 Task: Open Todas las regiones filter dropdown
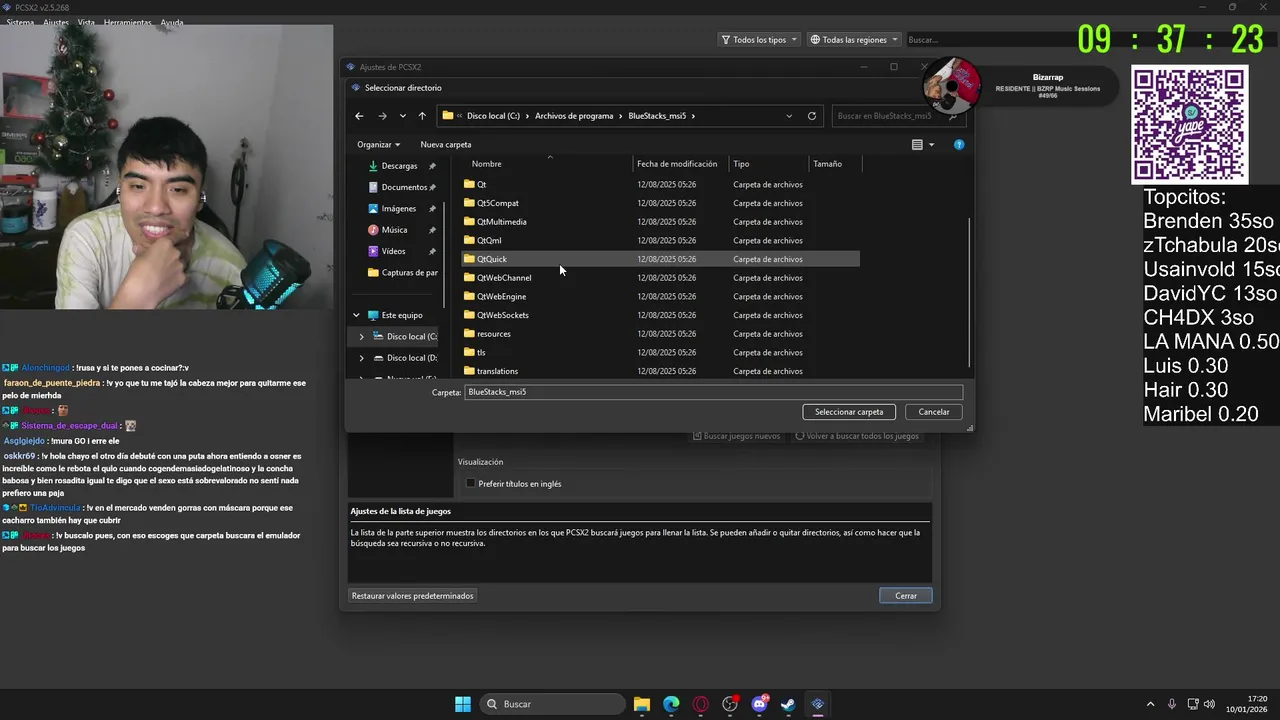[855, 40]
